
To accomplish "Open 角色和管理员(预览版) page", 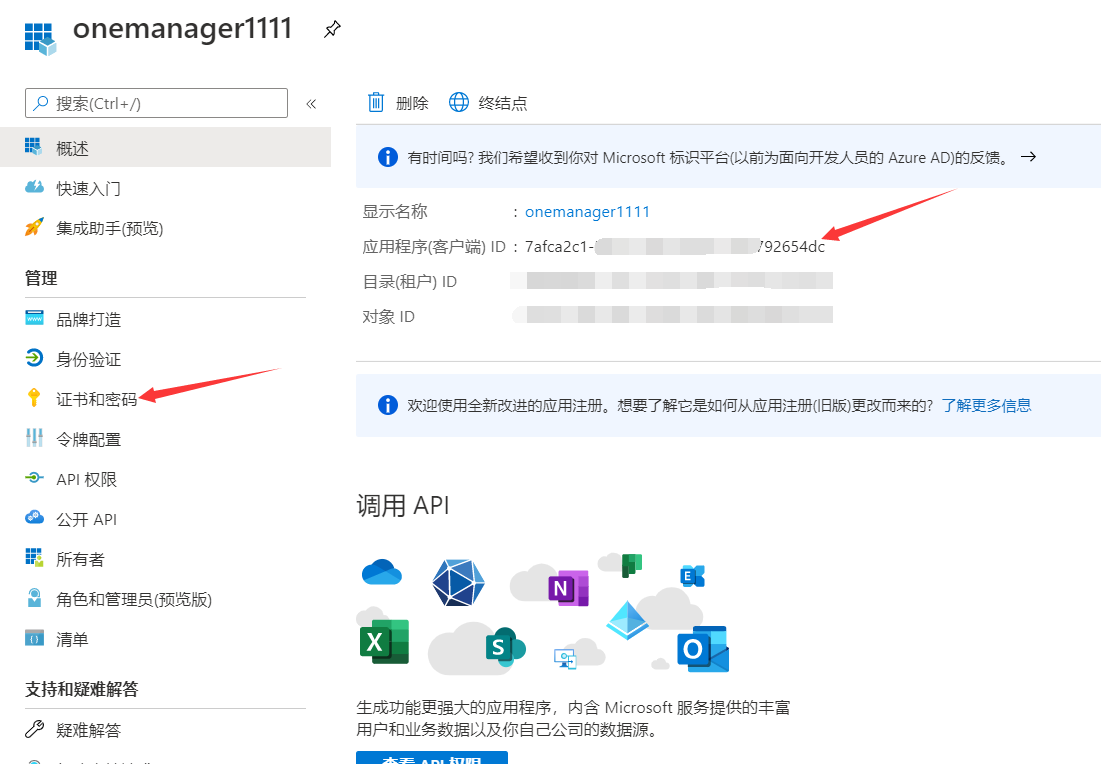I will (x=133, y=599).
